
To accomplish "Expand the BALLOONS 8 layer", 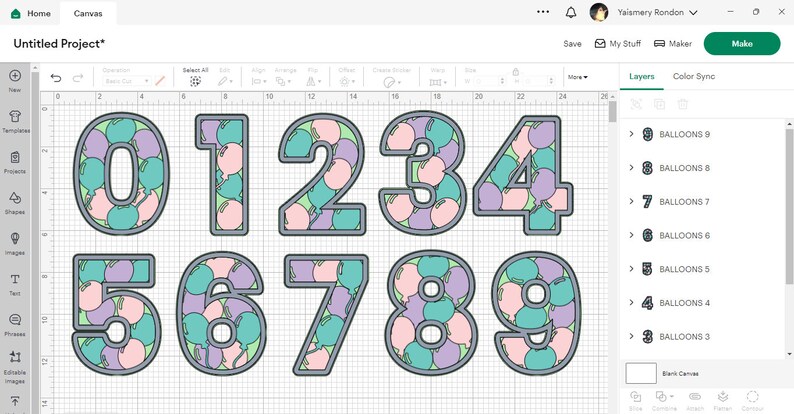I will [x=631, y=168].
